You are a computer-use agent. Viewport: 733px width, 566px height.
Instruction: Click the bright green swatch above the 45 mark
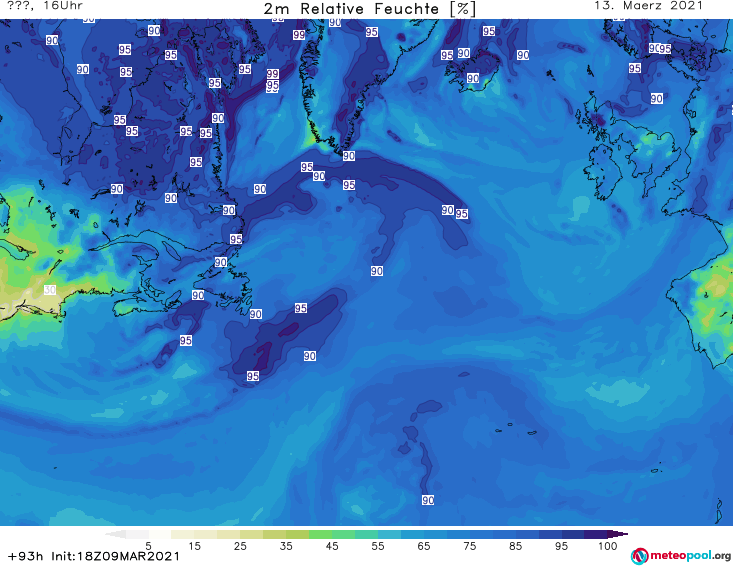click(x=320, y=534)
